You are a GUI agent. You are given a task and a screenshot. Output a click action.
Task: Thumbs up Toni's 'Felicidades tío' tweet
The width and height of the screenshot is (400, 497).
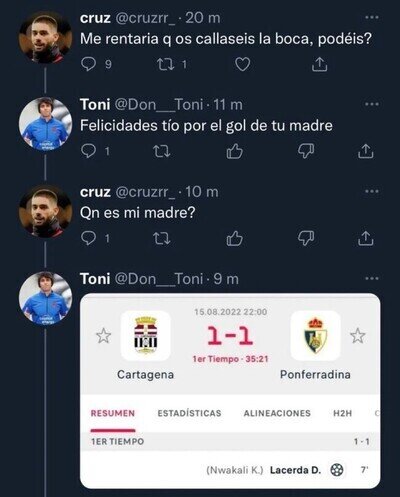point(234,152)
